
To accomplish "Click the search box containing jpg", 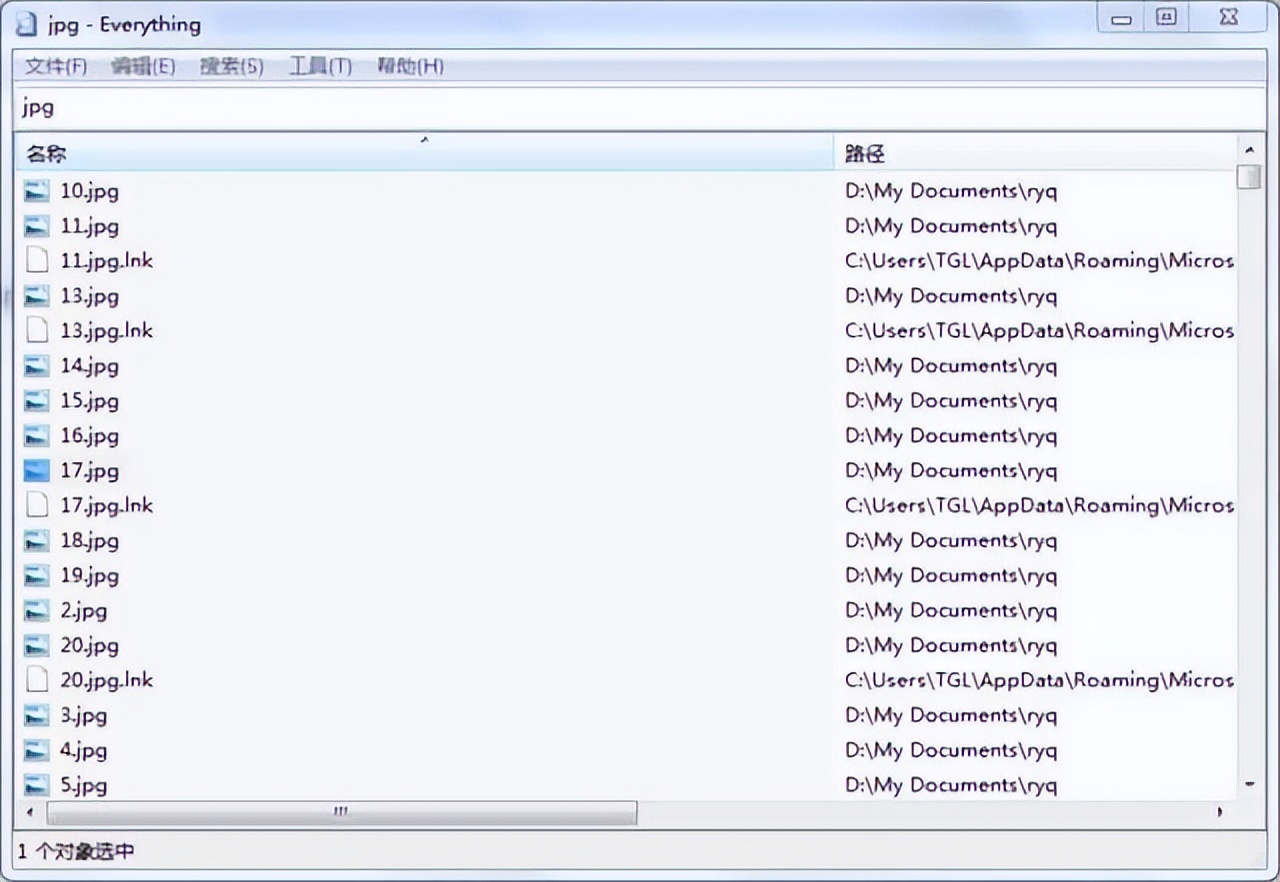I will [640, 107].
